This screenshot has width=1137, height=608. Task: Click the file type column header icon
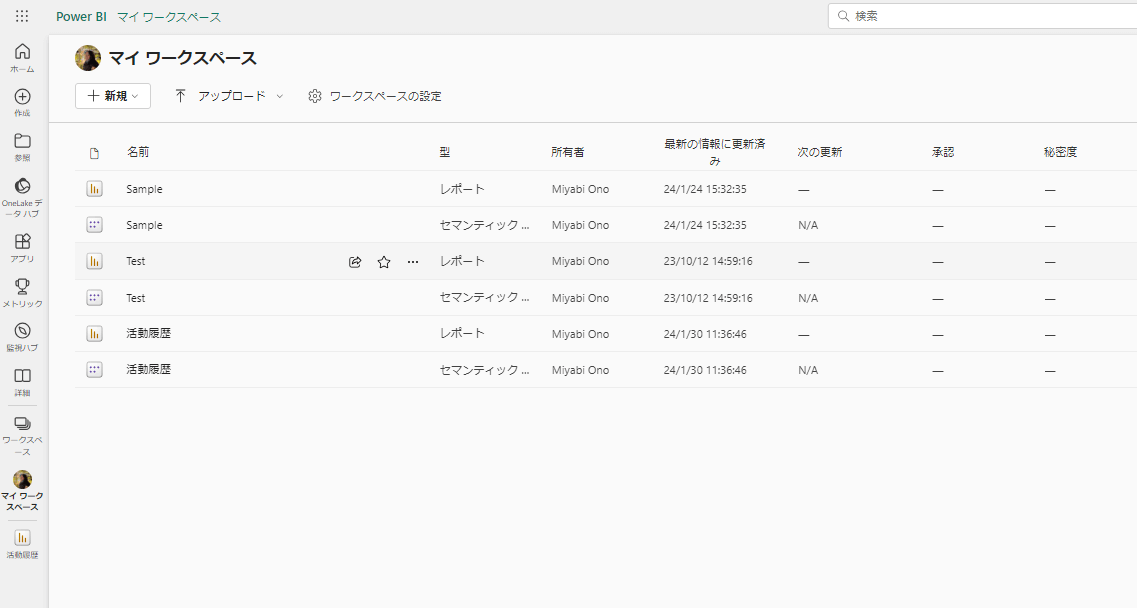(94, 153)
